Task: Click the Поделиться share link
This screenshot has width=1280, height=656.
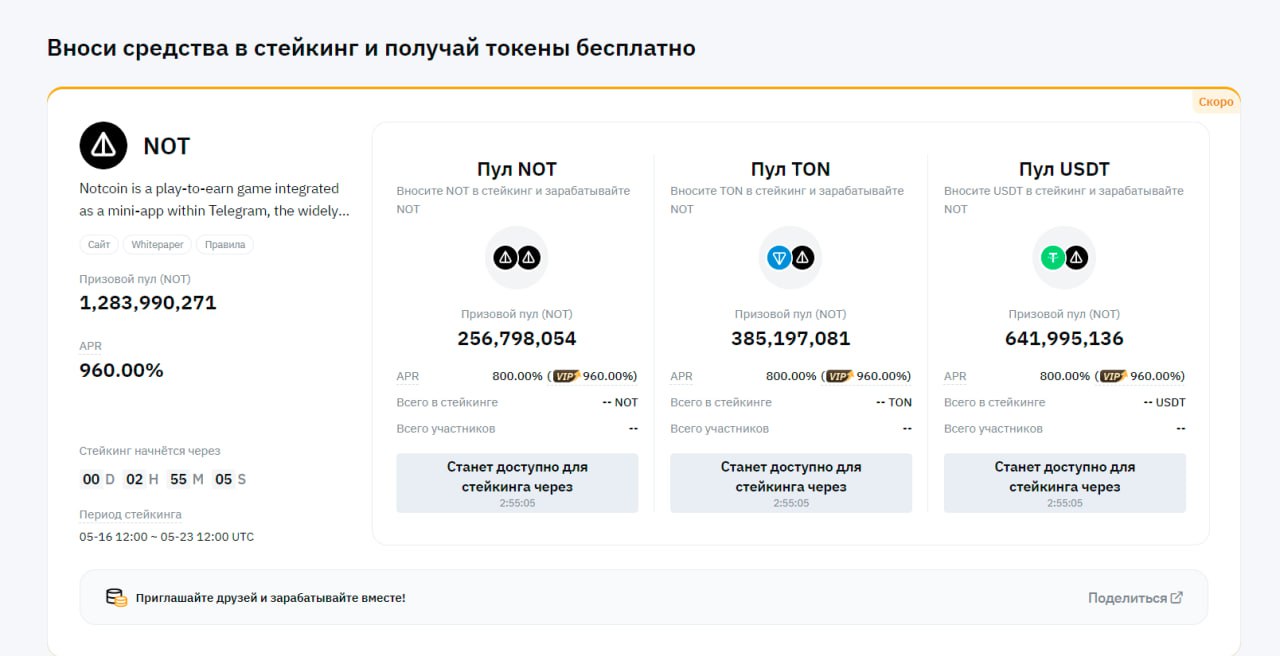Action: pos(1127,598)
